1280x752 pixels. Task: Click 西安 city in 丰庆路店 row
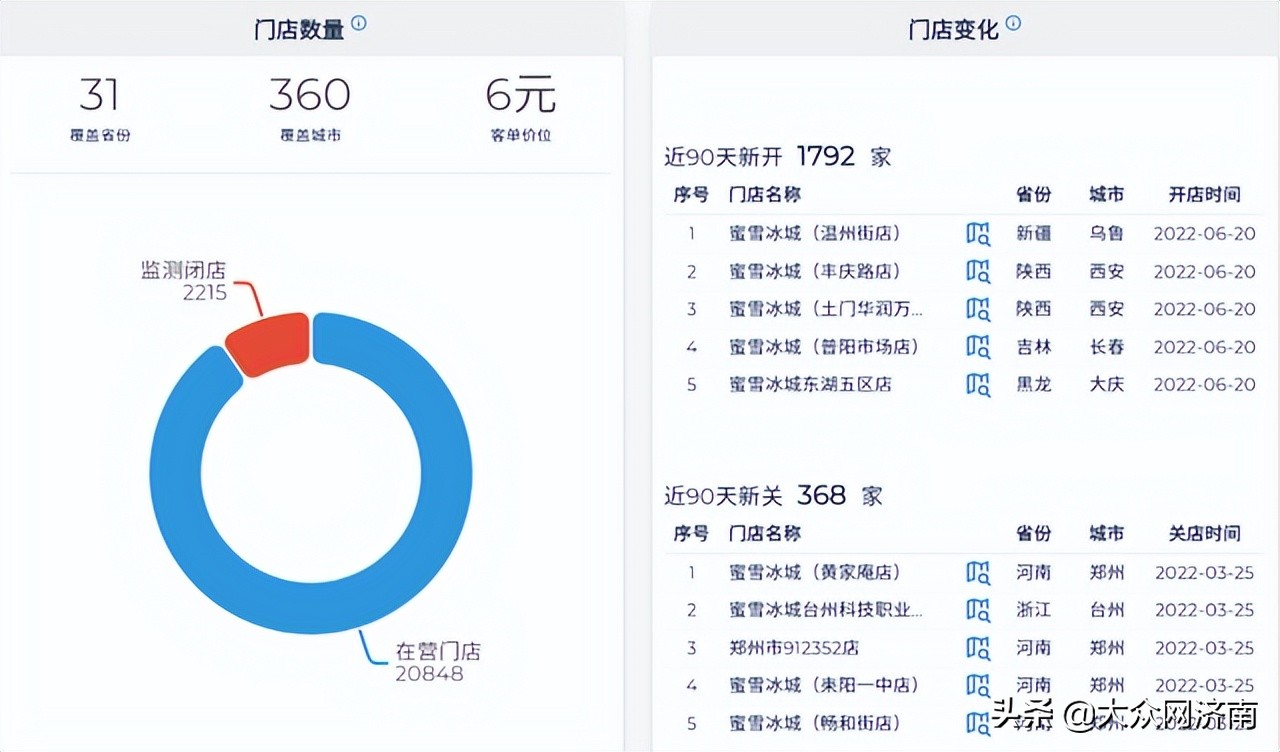1107,272
